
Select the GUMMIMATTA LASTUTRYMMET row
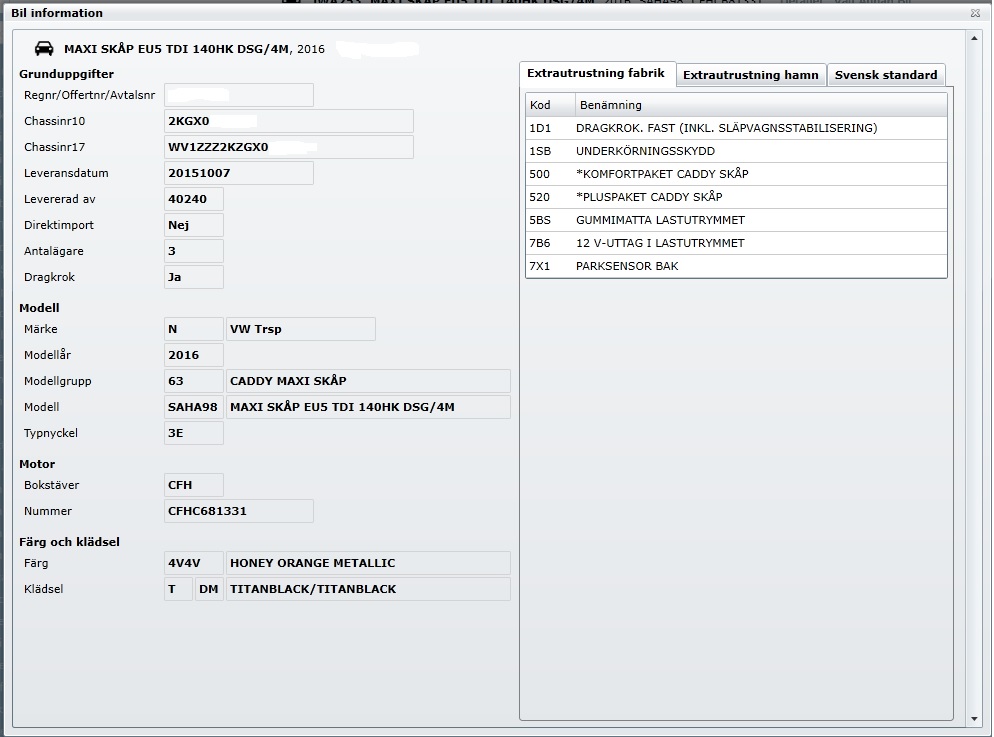point(736,220)
